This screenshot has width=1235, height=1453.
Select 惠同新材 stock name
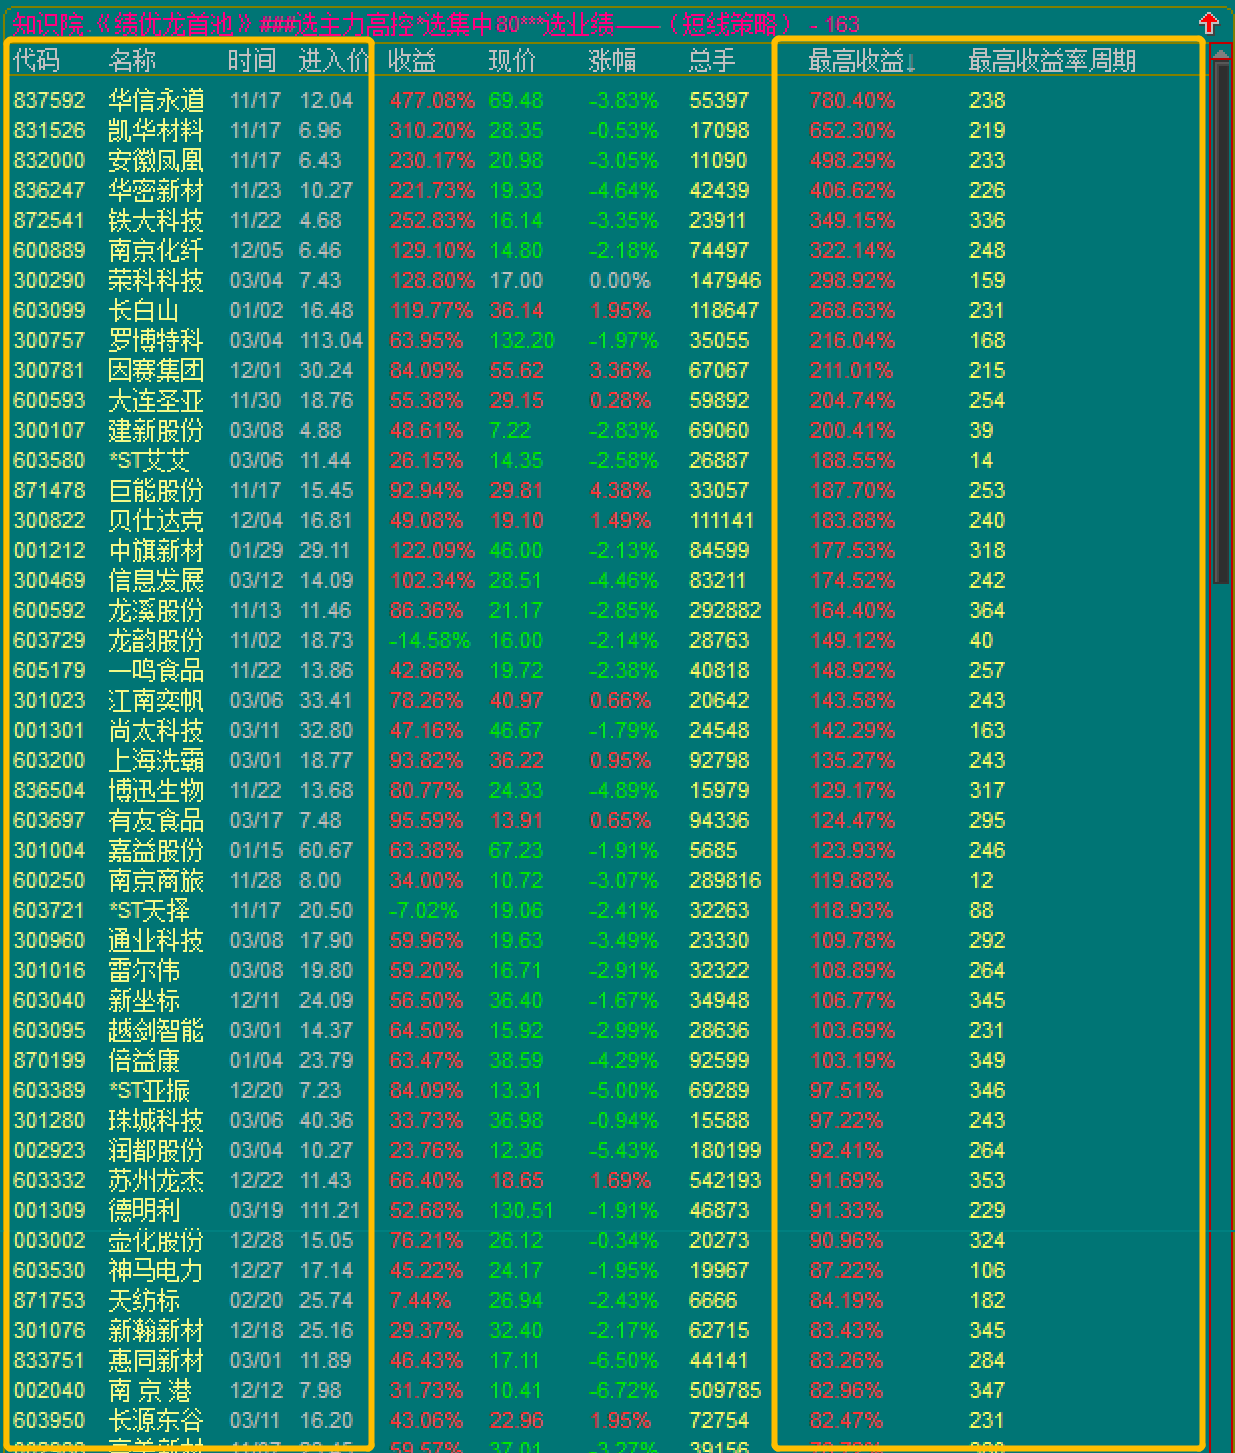coord(157,1360)
